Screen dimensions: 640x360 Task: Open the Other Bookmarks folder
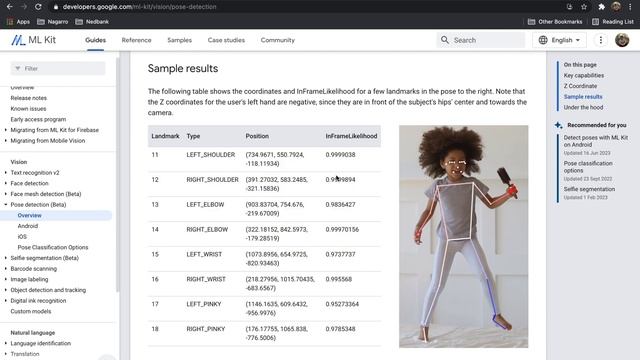(x=555, y=22)
